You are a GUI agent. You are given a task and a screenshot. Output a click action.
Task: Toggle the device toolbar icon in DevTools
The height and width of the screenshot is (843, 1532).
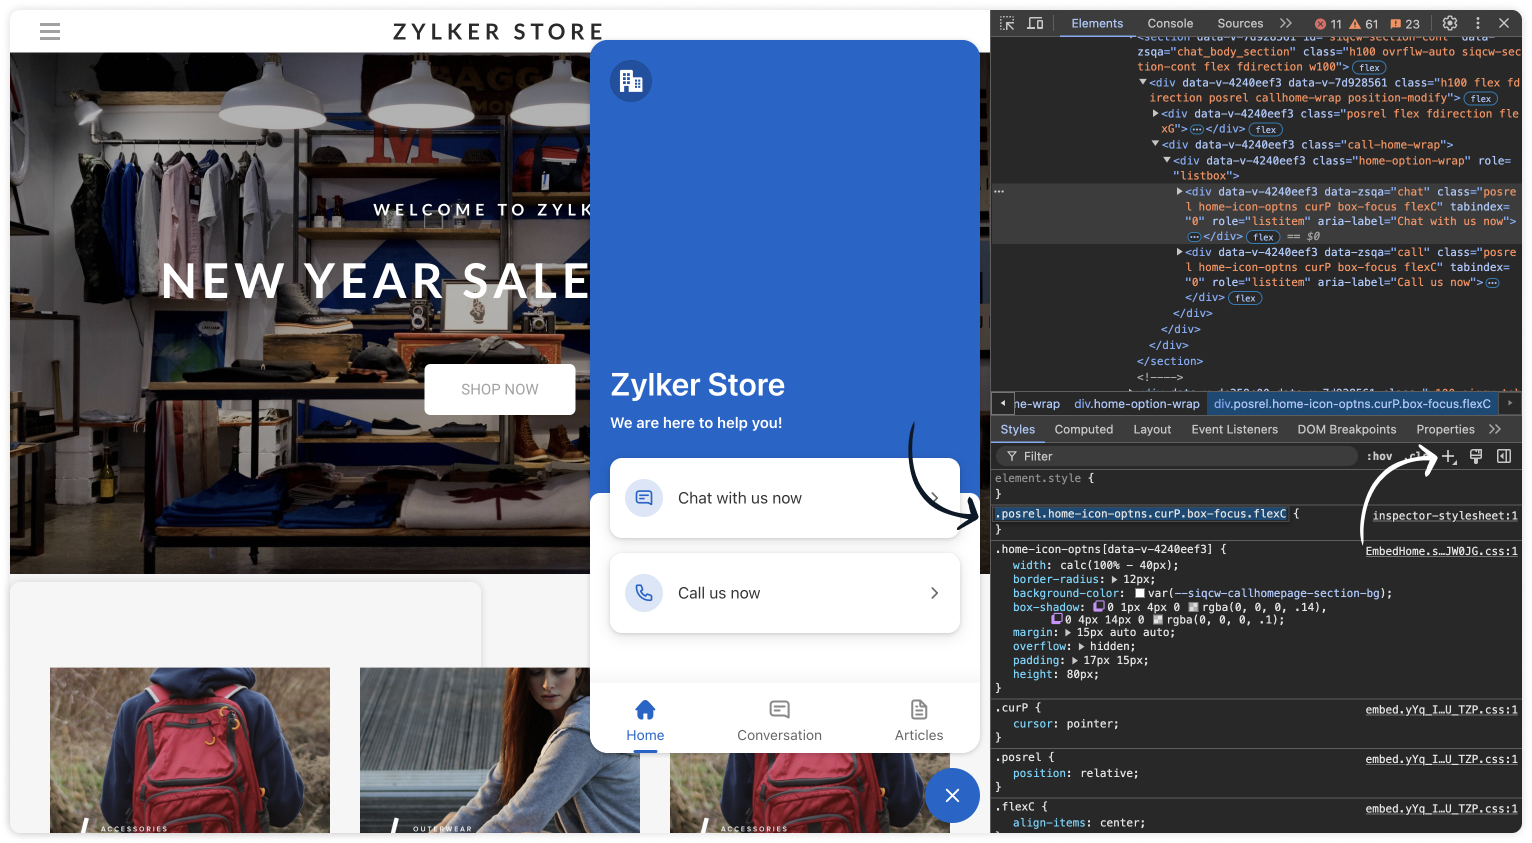click(x=1035, y=23)
